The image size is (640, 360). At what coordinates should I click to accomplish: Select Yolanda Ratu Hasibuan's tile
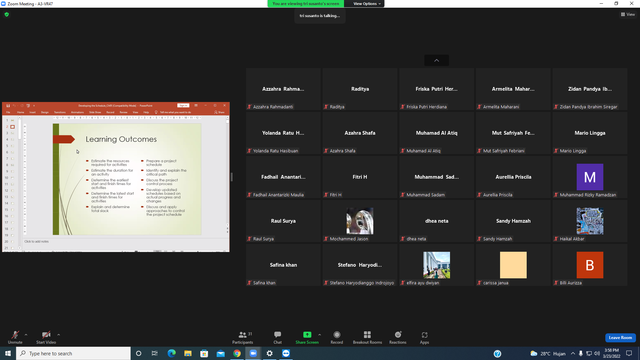(283, 133)
